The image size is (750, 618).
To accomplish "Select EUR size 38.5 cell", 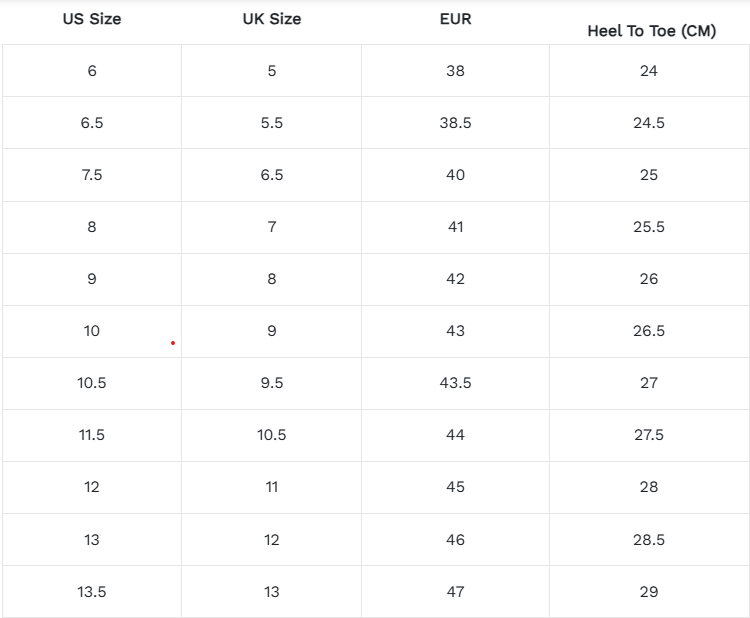I will click(455, 123).
